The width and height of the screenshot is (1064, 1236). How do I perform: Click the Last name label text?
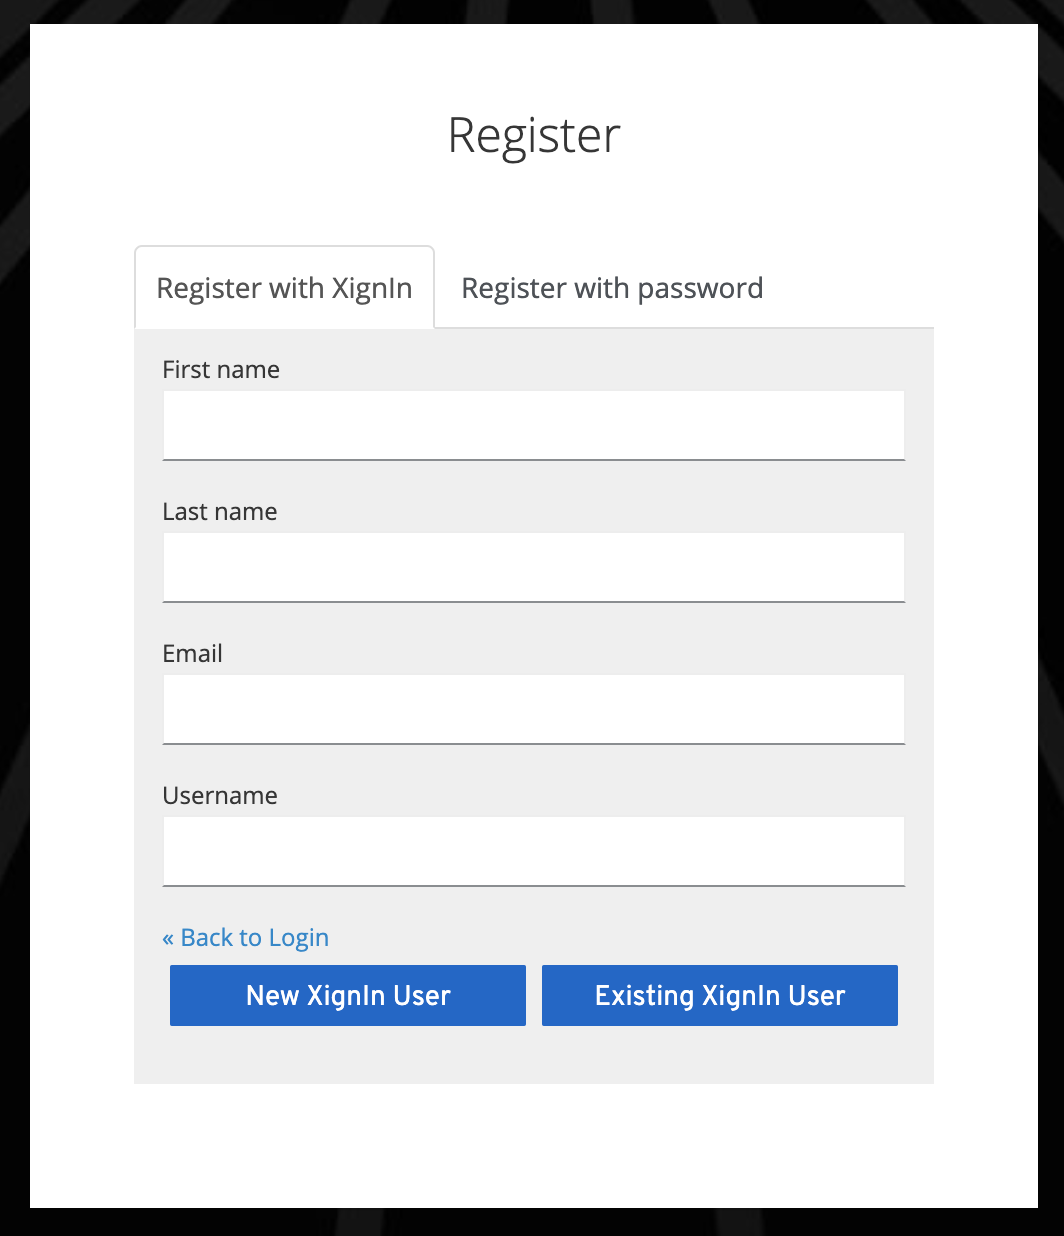tap(220, 512)
